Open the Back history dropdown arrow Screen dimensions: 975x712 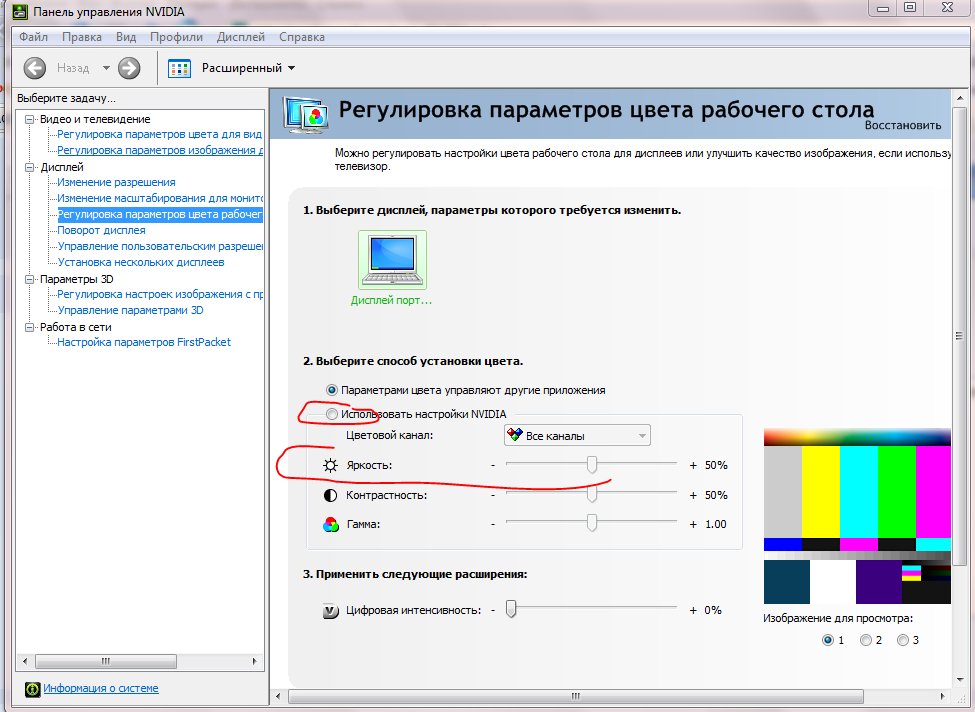point(106,68)
